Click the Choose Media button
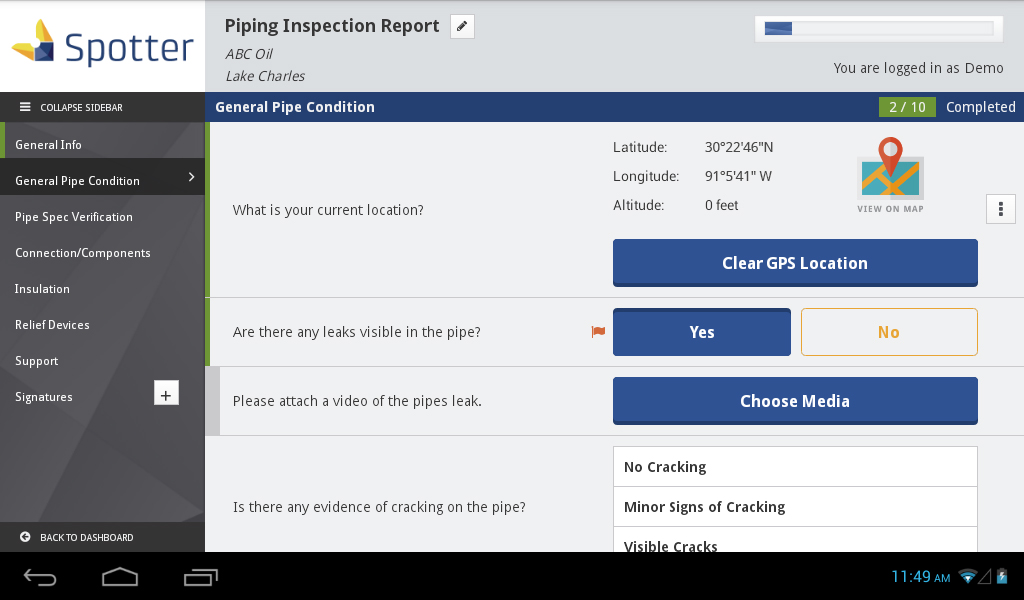This screenshot has height=600, width=1024. tap(795, 401)
